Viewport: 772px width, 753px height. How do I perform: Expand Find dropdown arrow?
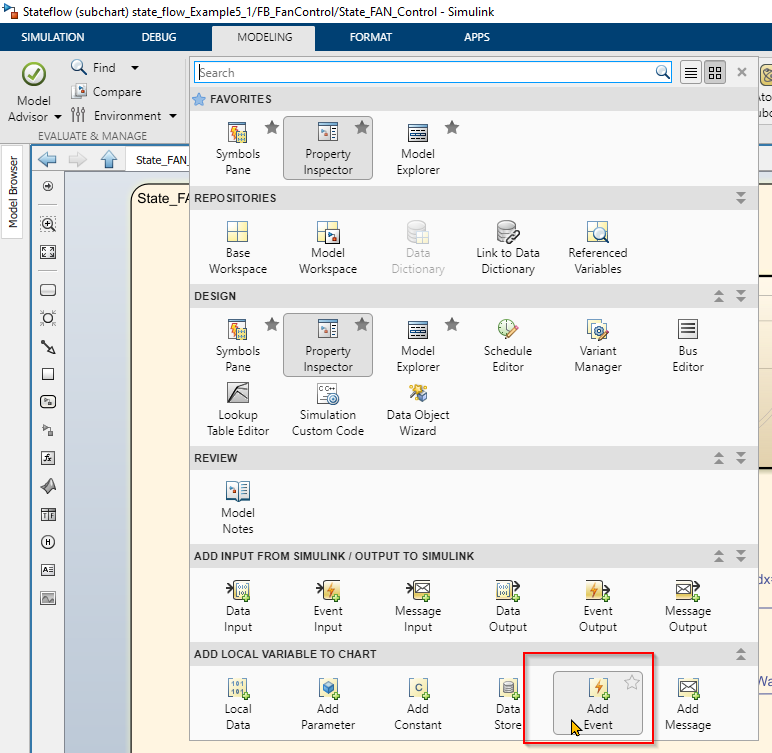click(134, 67)
